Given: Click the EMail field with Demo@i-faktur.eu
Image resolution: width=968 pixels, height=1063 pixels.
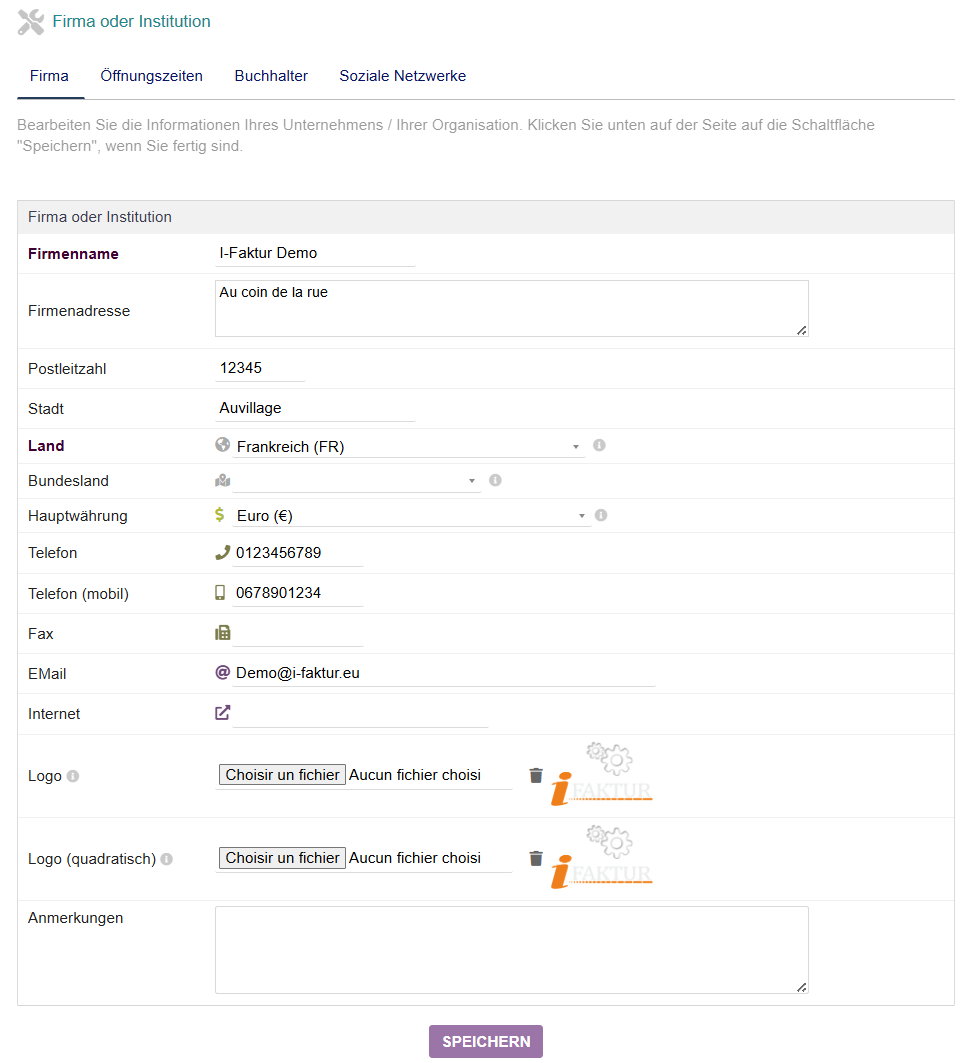Looking at the screenshot, I should point(443,673).
